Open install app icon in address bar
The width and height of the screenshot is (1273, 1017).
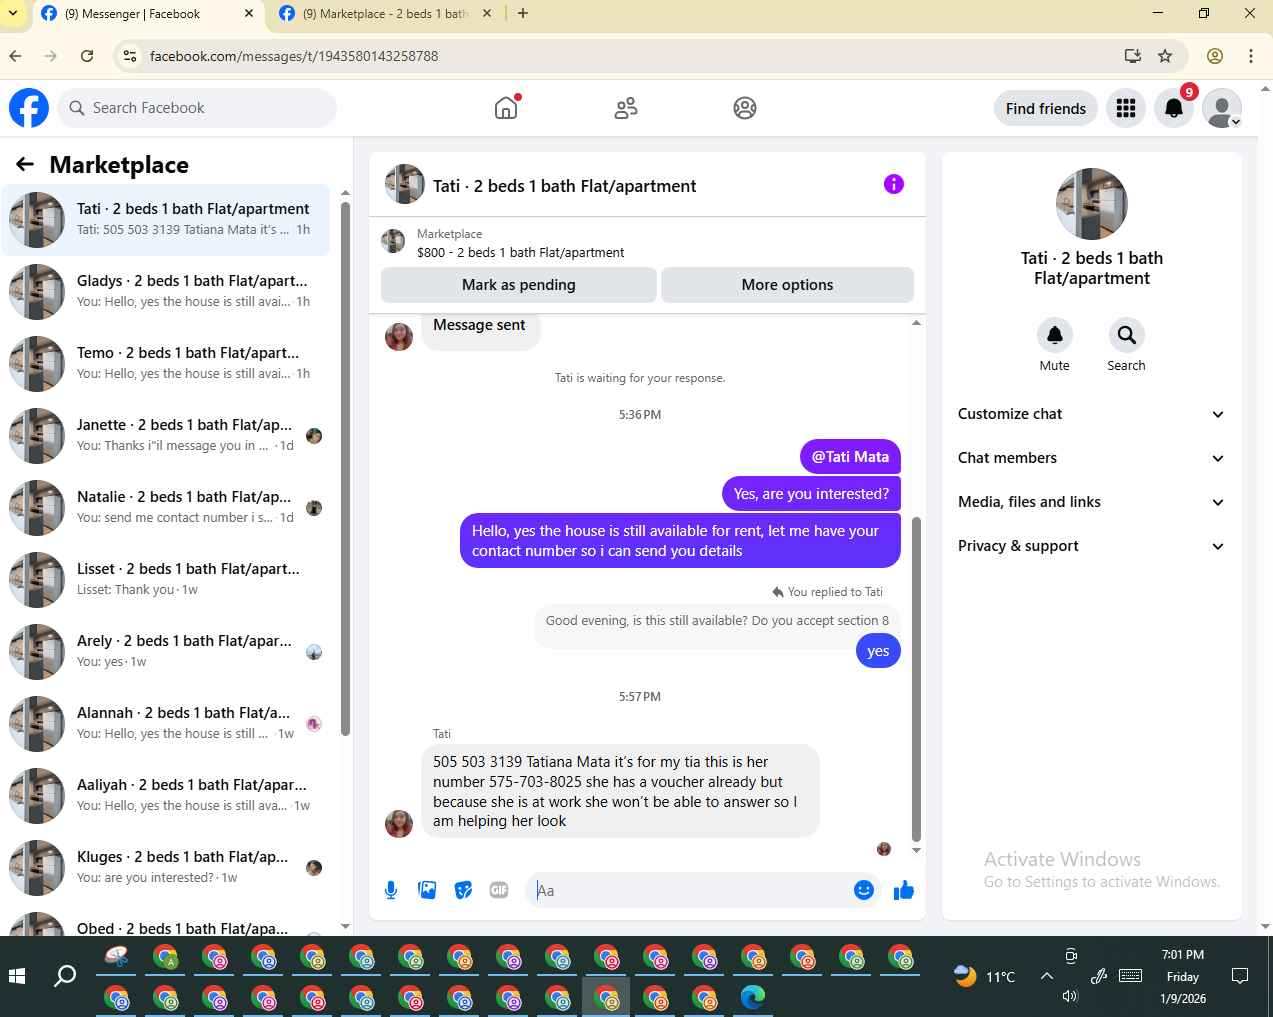pos(1133,56)
